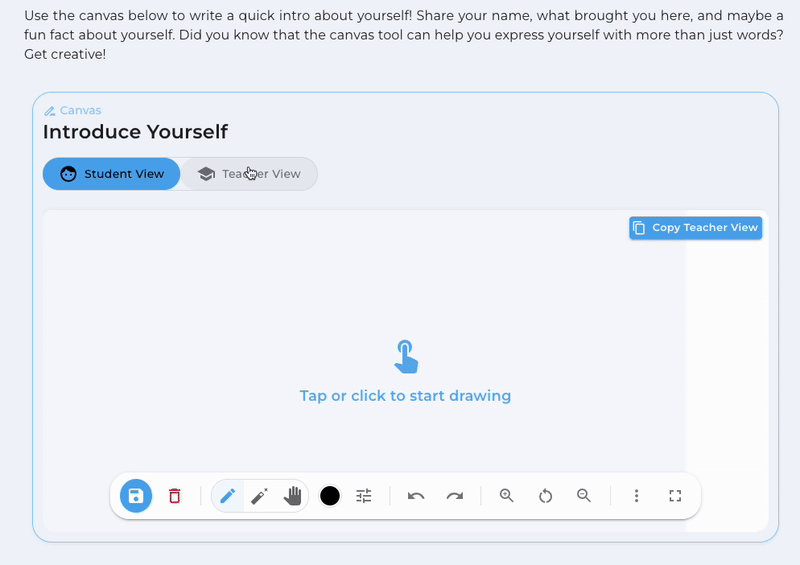Viewport: 800px width, 565px height.
Task: Click the blue save canvas button
Action: click(136, 496)
